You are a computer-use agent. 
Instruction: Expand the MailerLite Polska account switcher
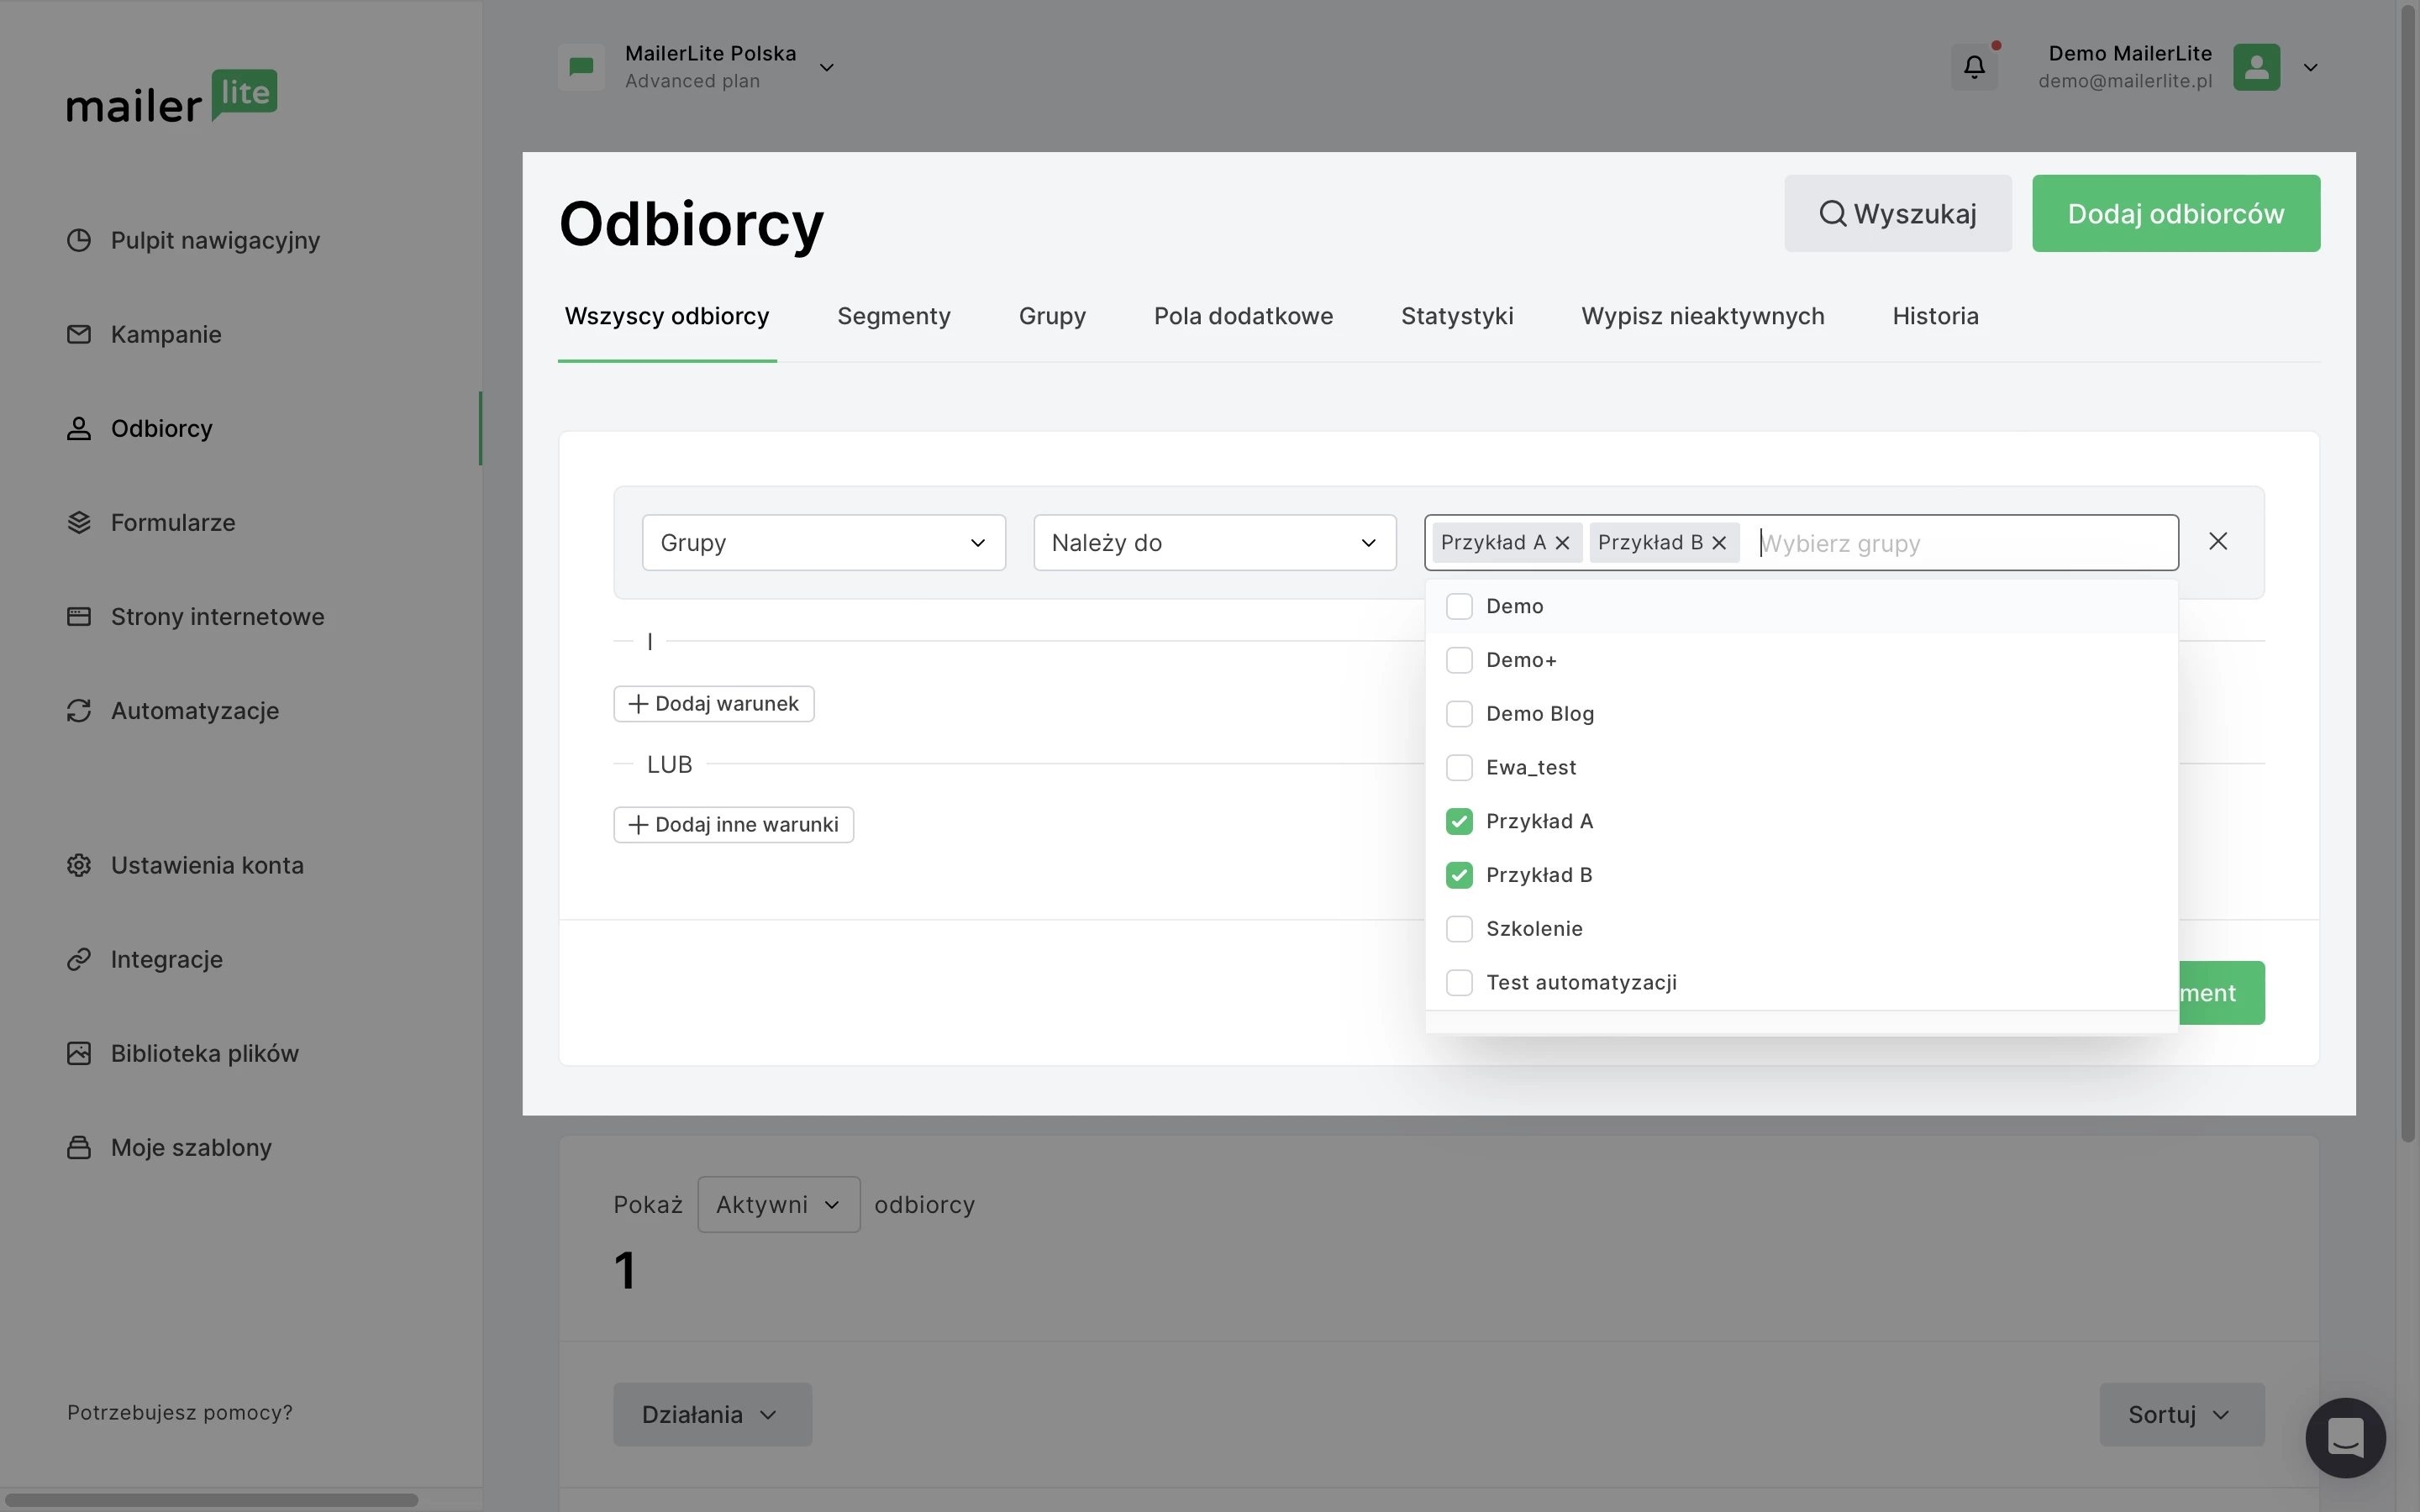tap(826, 68)
